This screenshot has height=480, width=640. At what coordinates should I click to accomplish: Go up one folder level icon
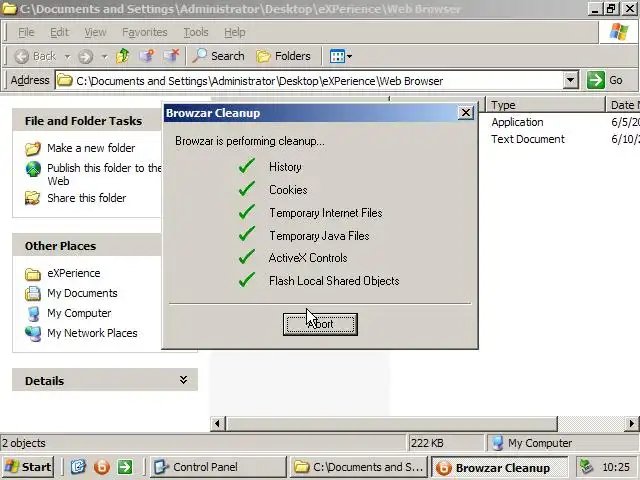(x=122, y=56)
